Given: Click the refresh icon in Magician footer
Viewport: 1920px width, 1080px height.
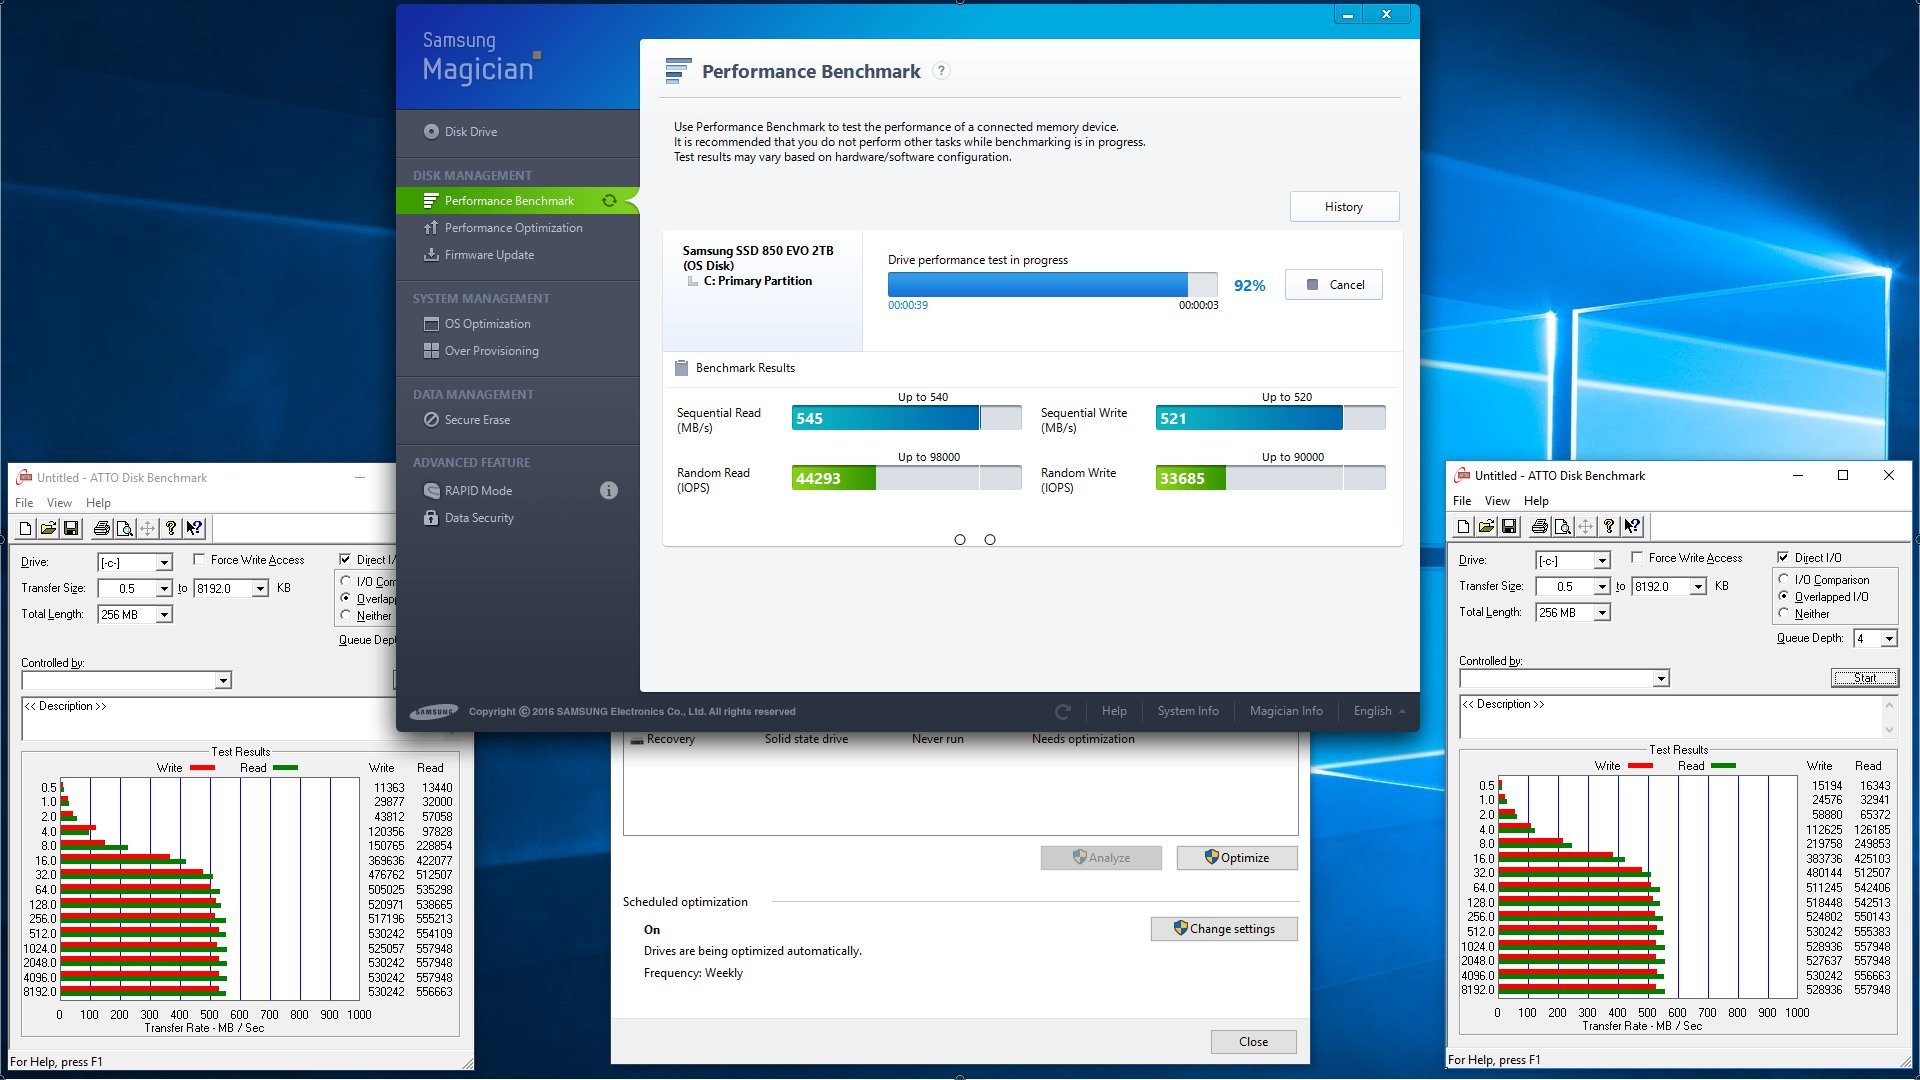Looking at the screenshot, I should 1063,711.
